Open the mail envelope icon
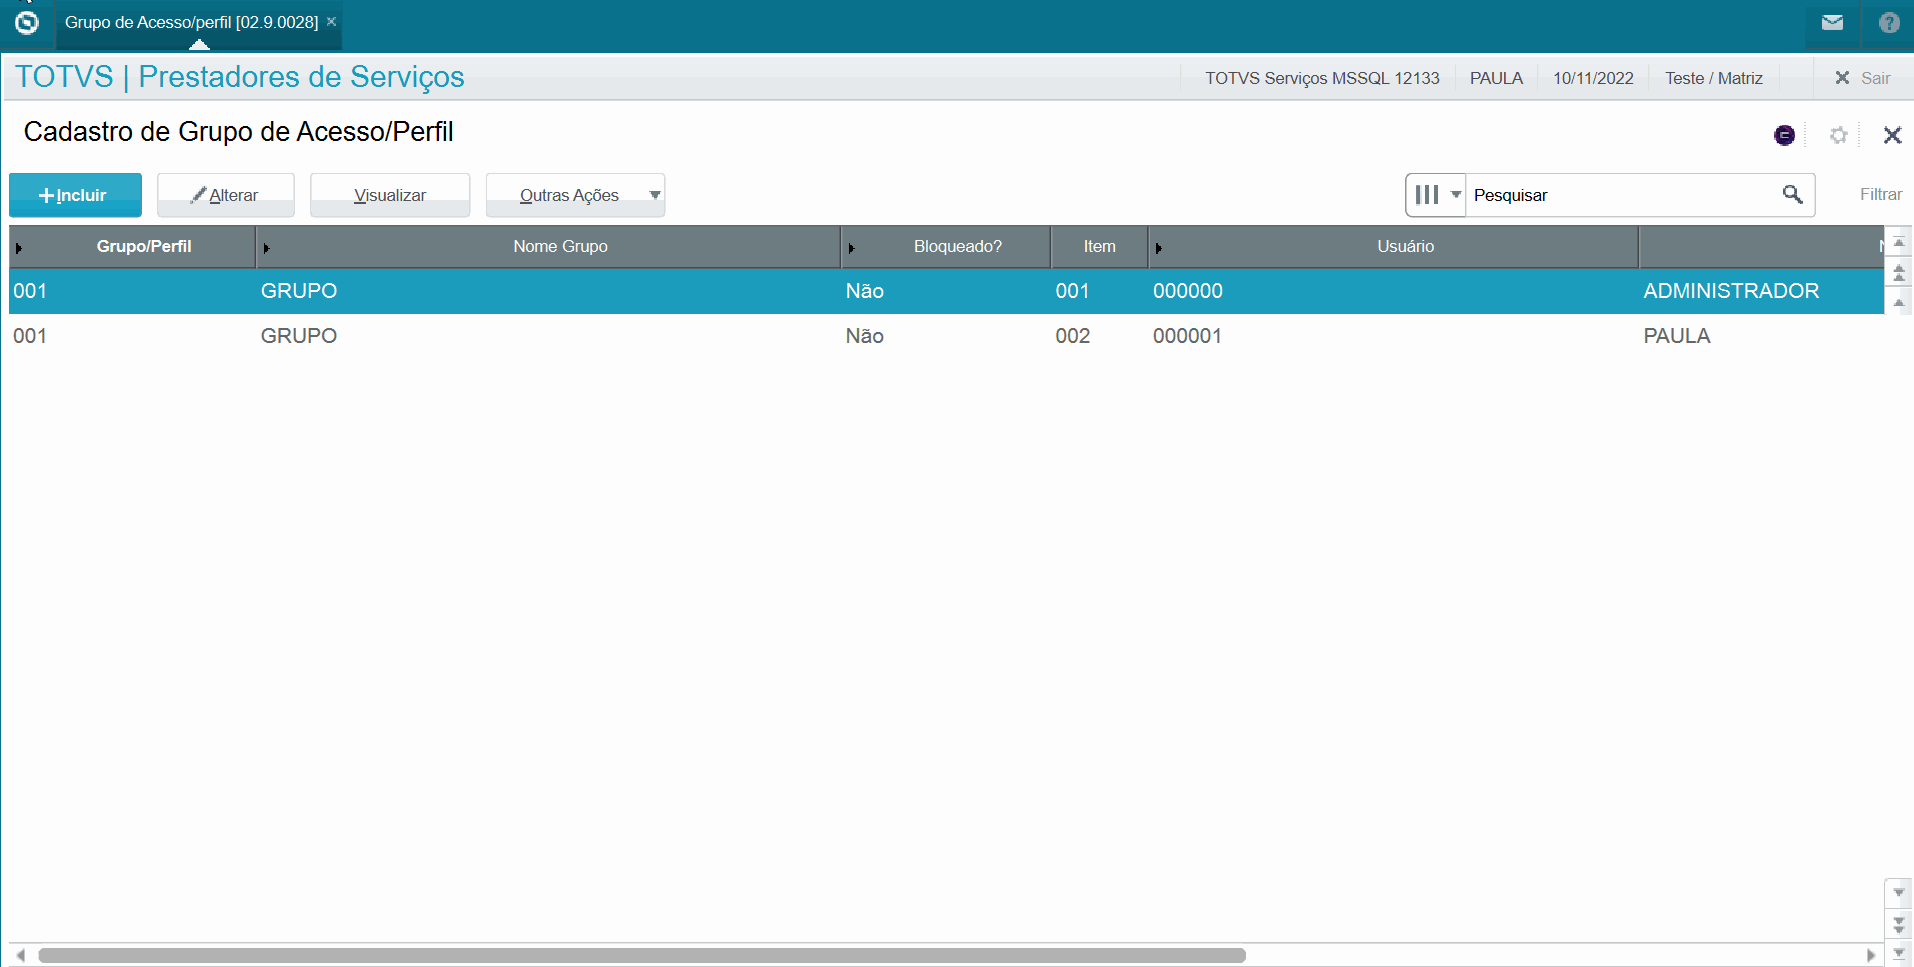Viewport: 1914px width, 967px height. click(1832, 22)
